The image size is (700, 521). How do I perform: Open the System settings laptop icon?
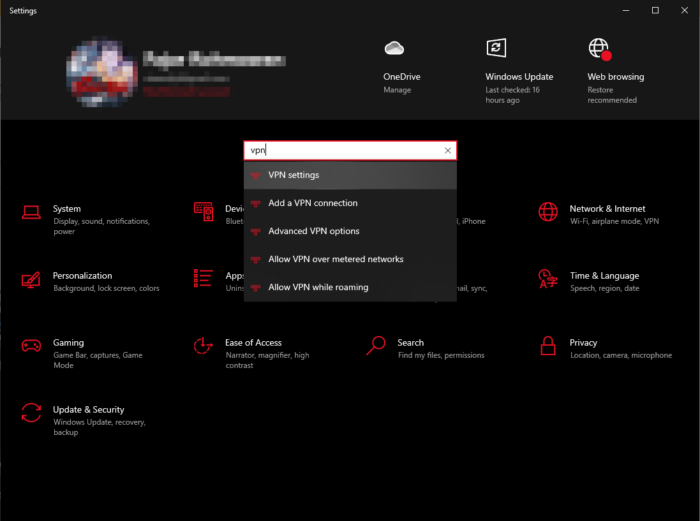pos(31,213)
